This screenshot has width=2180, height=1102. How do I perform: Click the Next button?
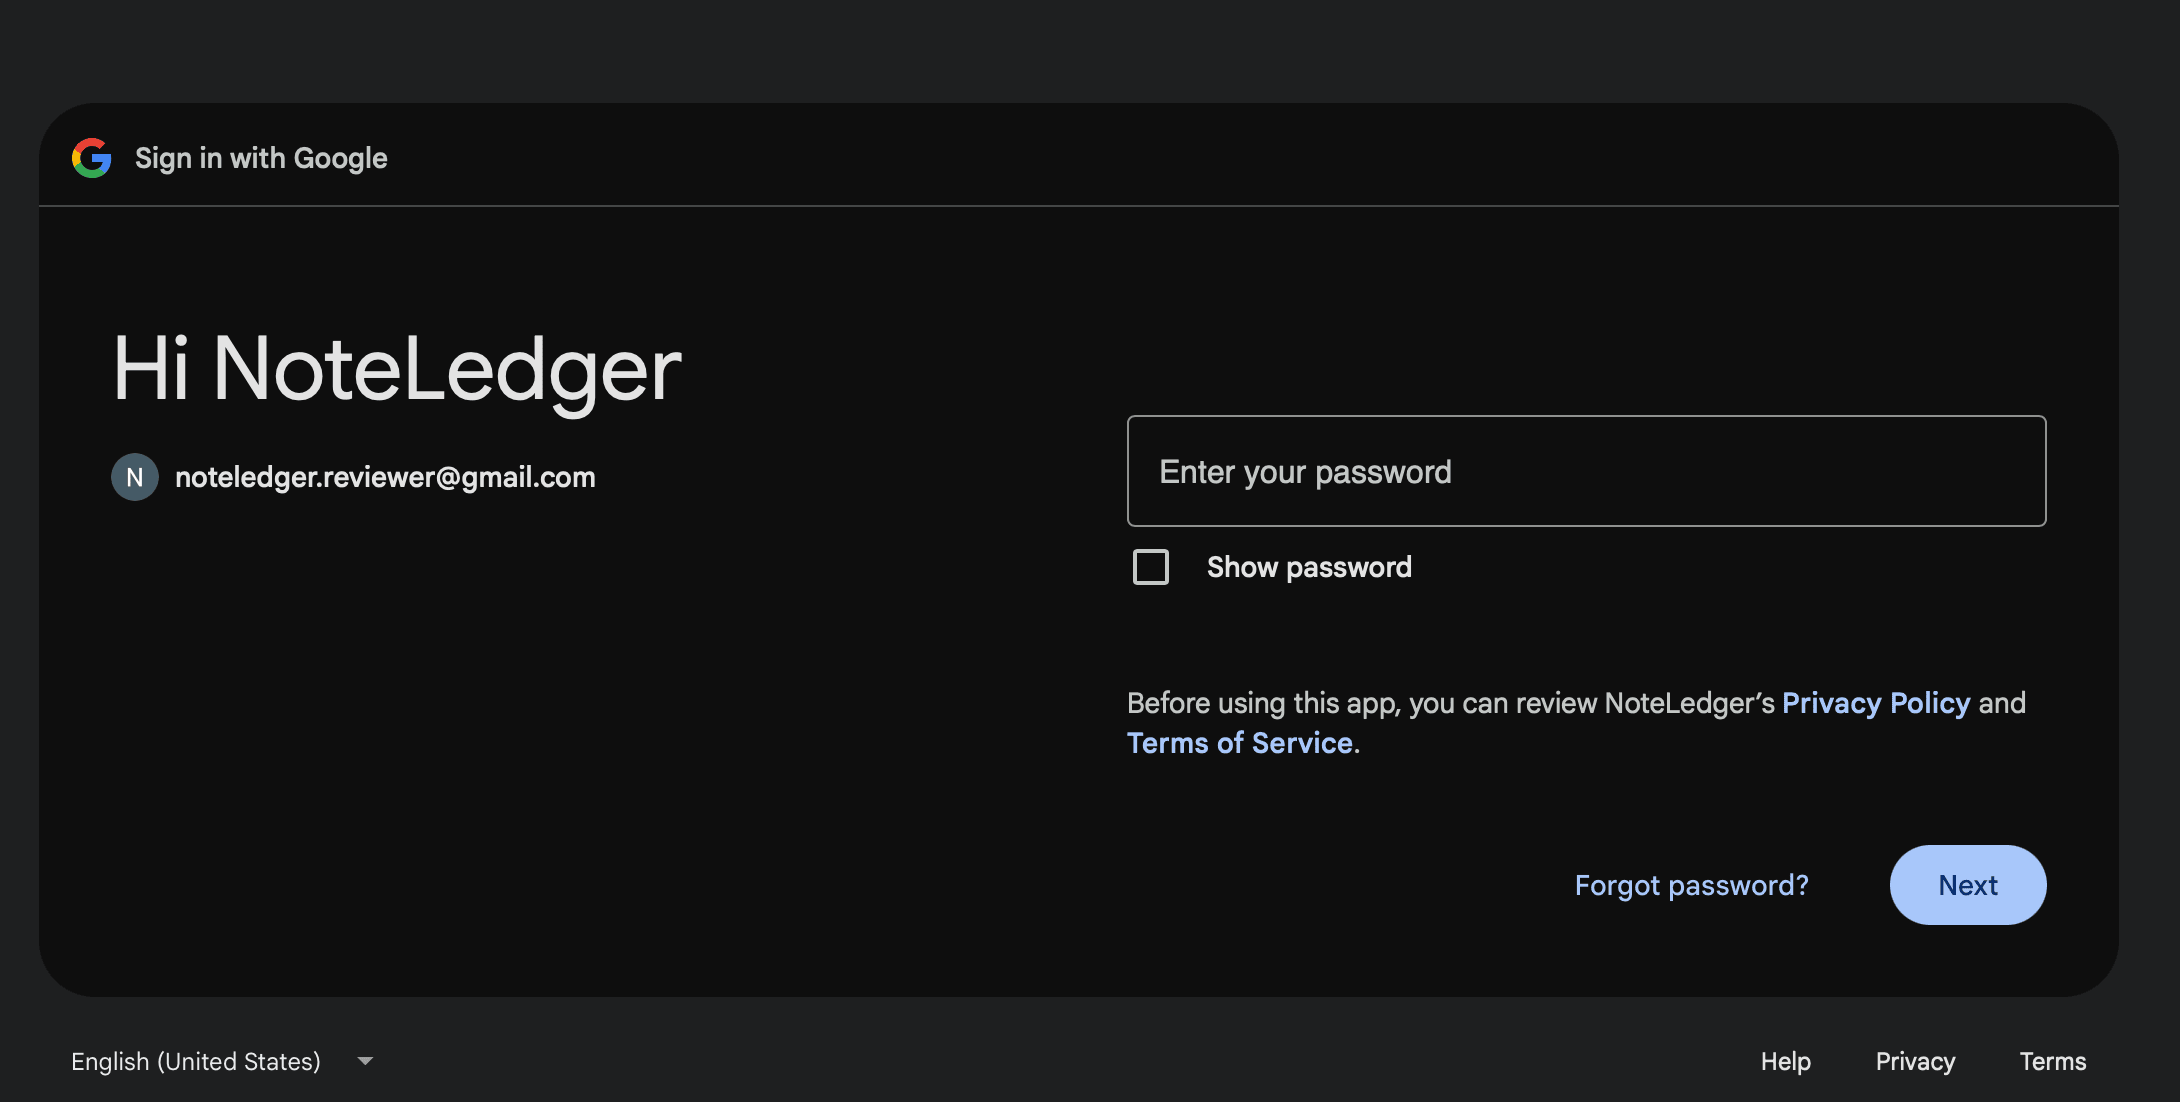pyautogui.click(x=1968, y=885)
